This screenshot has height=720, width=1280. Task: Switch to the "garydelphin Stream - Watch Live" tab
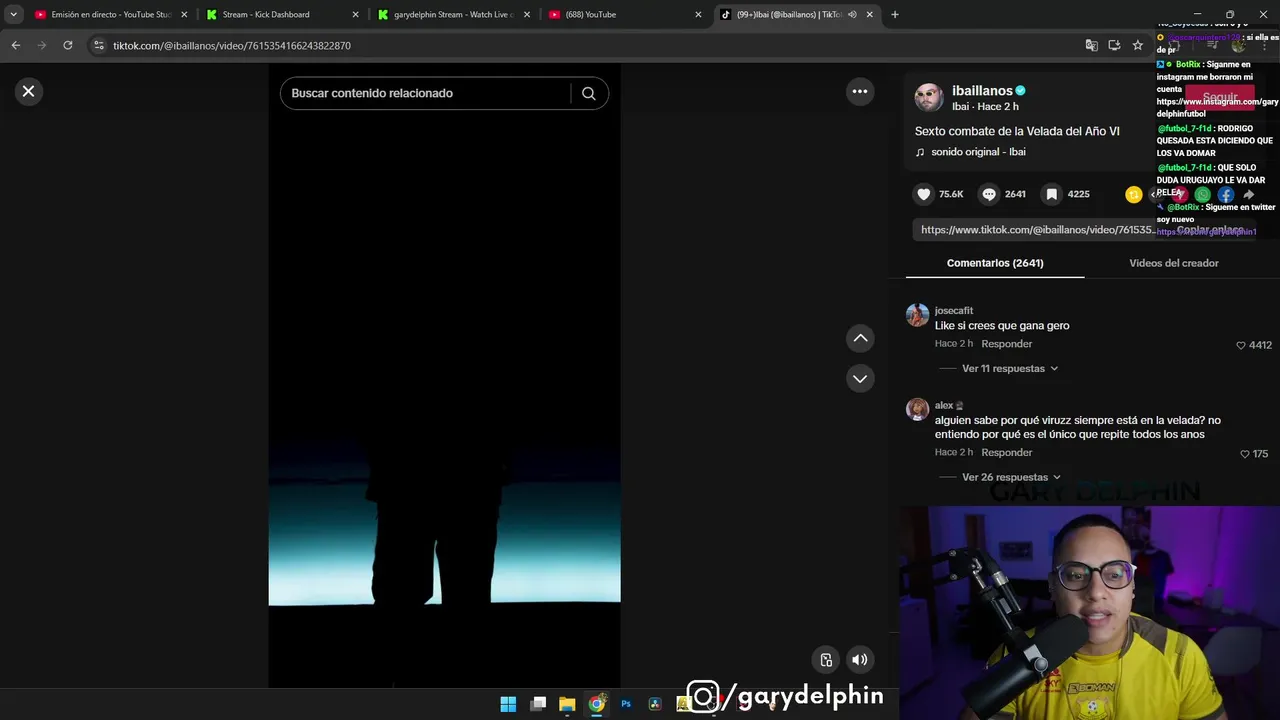454,15
